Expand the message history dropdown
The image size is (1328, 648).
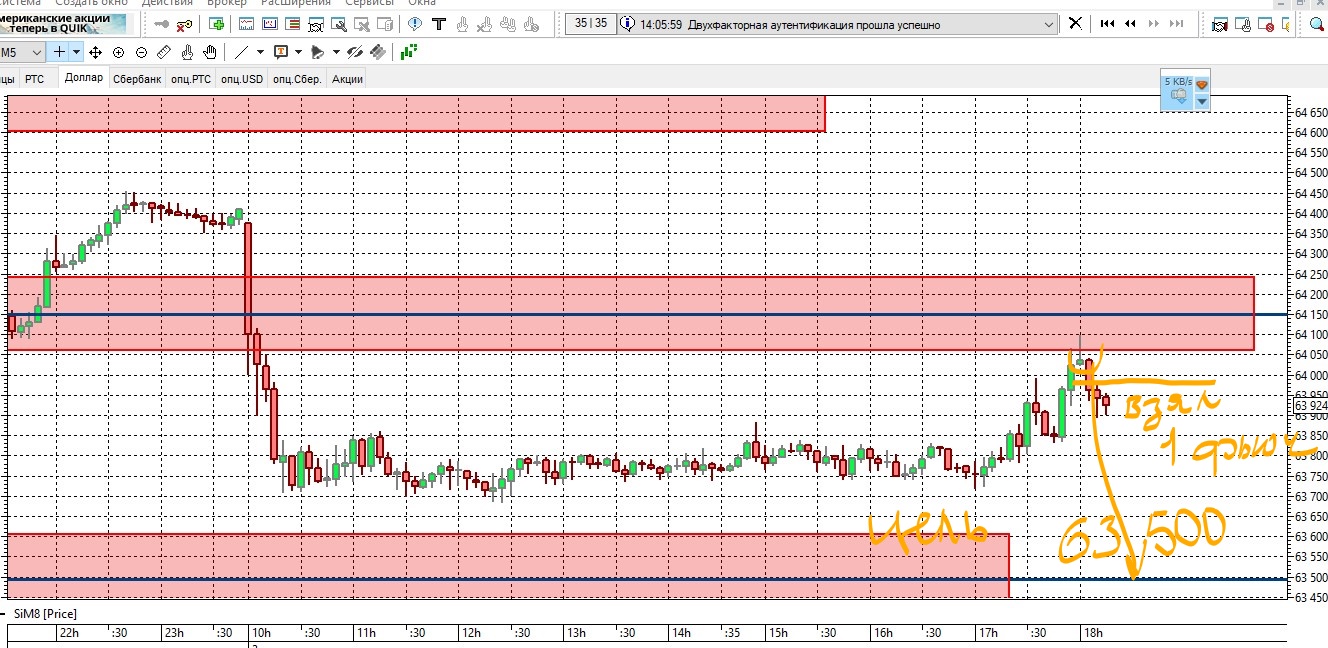pos(1048,24)
